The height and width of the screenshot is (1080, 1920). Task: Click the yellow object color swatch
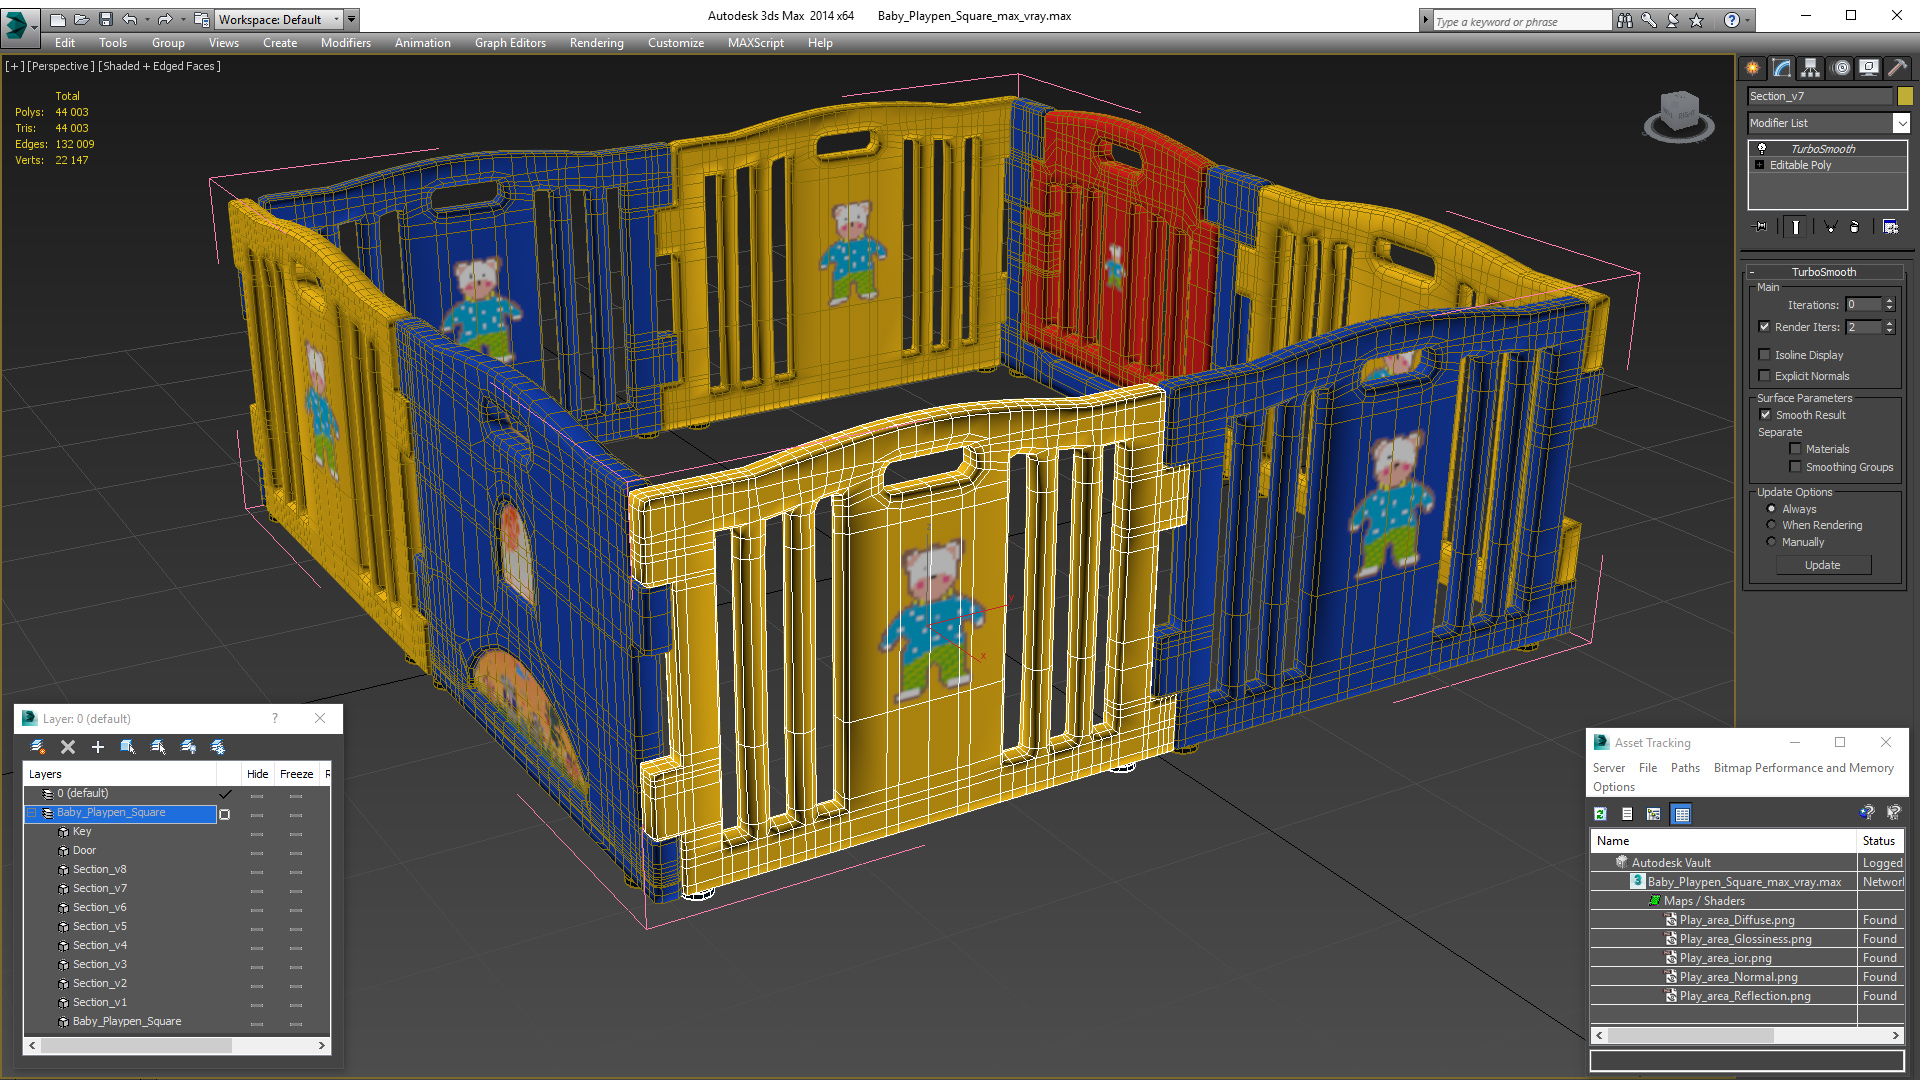tap(1905, 96)
